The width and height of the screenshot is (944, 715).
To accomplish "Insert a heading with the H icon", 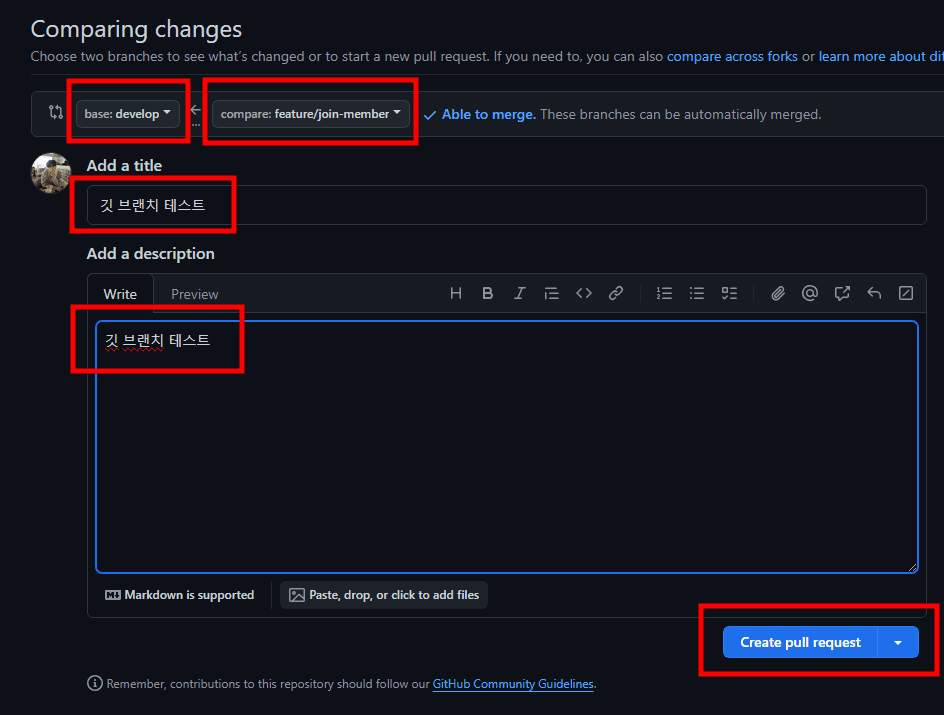I will (x=456, y=293).
